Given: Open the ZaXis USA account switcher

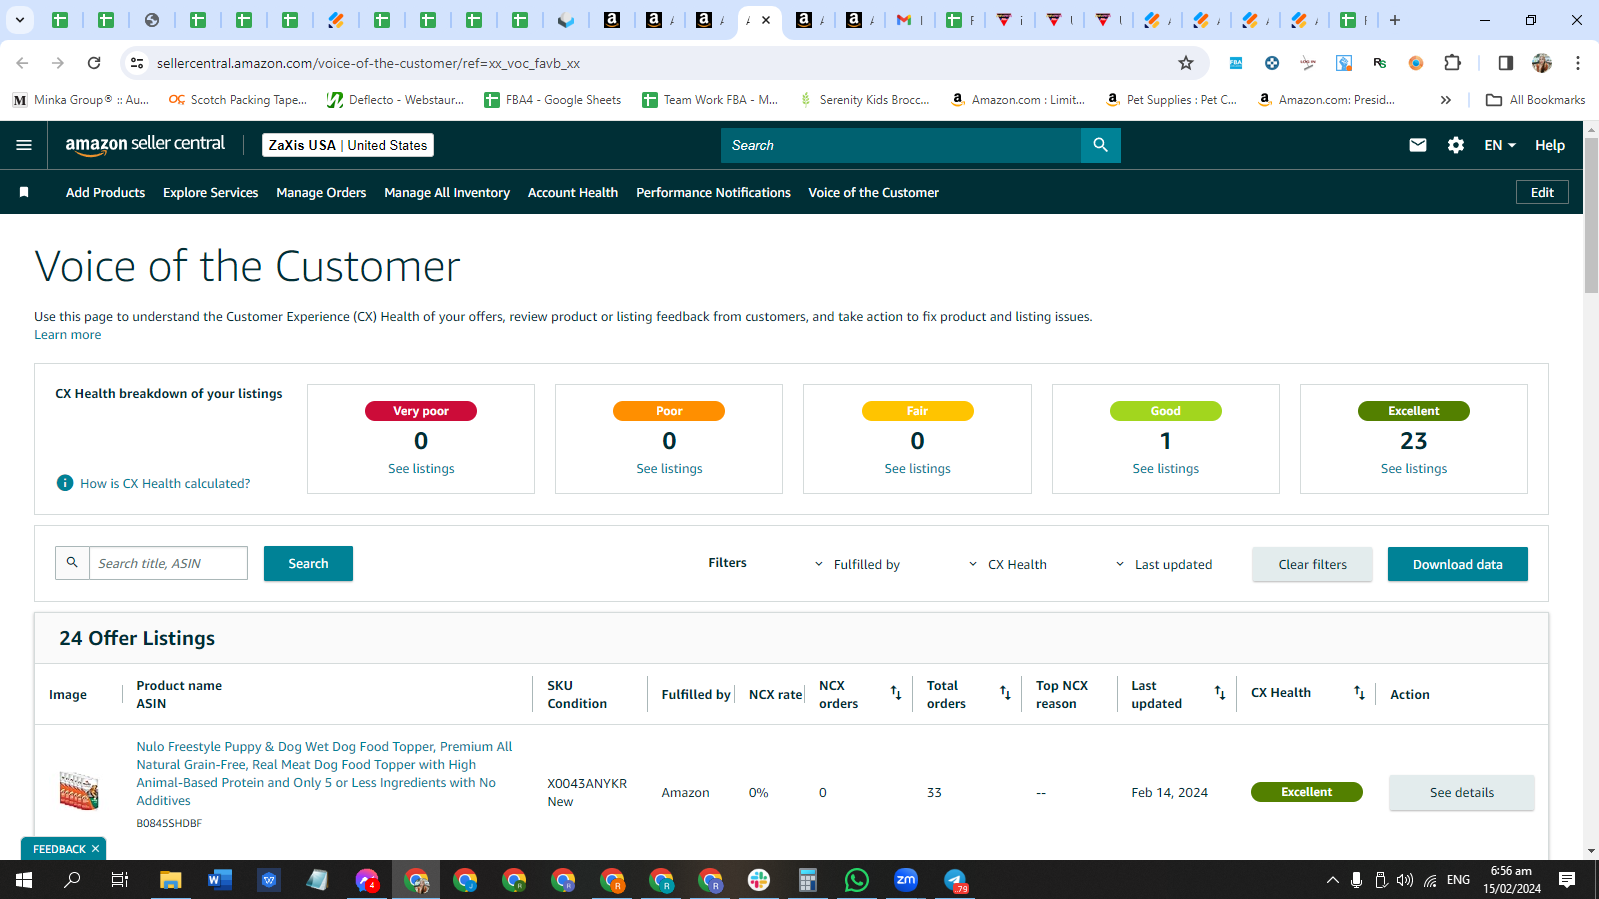Looking at the screenshot, I should click(348, 145).
